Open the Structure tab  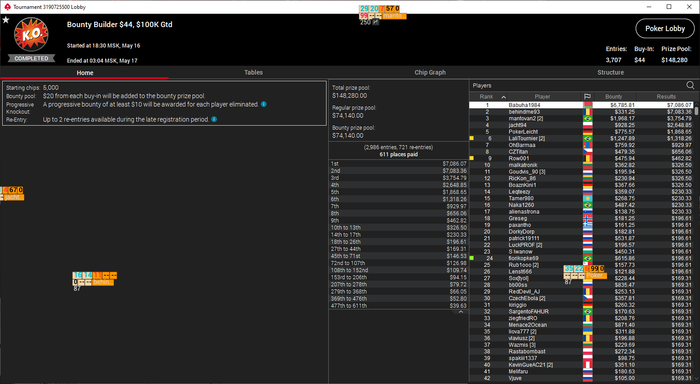pos(611,72)
